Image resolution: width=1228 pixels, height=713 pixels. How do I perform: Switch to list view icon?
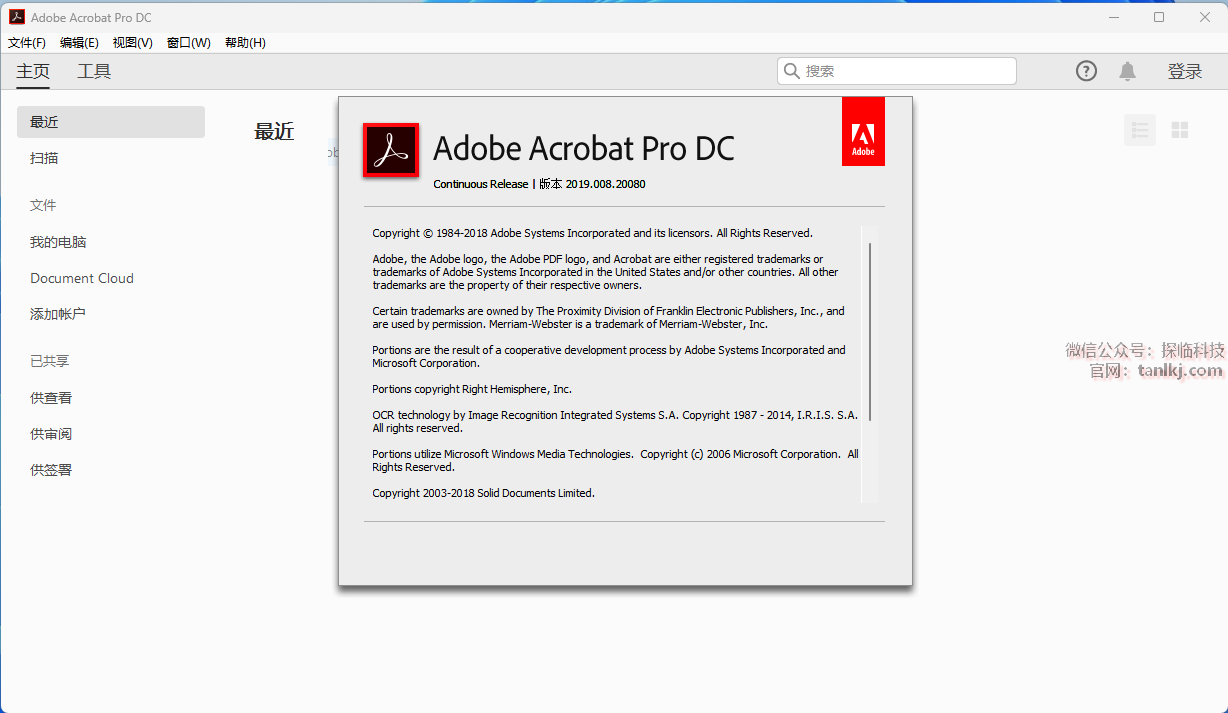click(x=1140, y=130)
